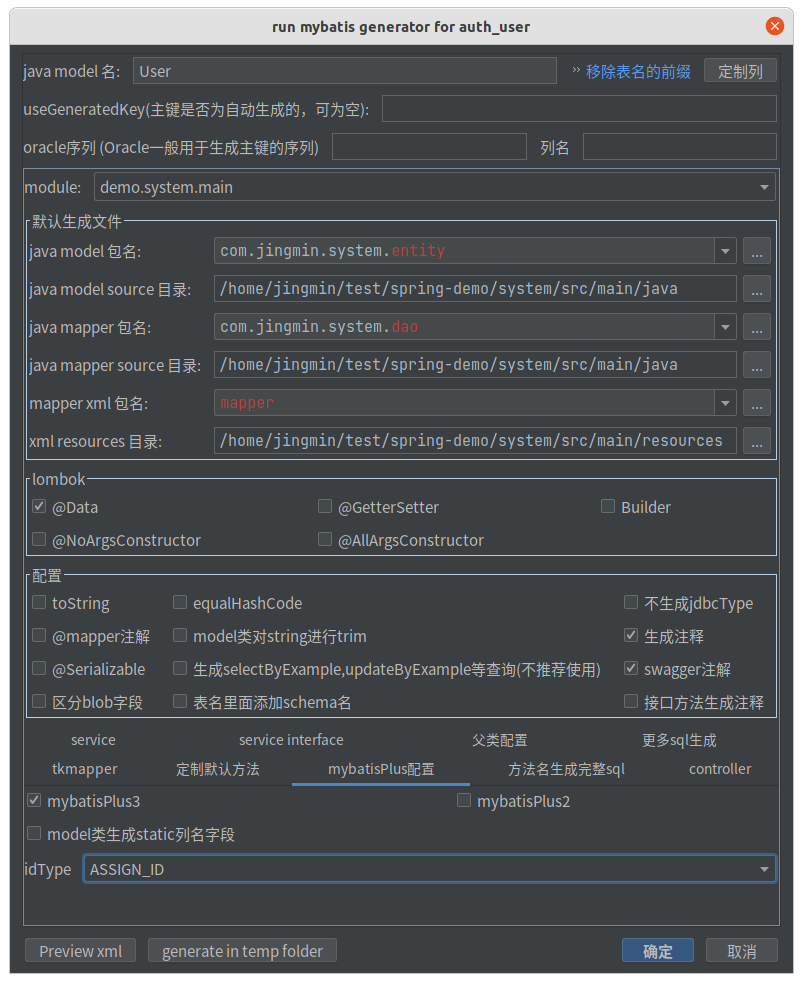Expand mapper xml package dropdown arrow
This screenshot has width=803, height=983.
[x=725, y=403]
